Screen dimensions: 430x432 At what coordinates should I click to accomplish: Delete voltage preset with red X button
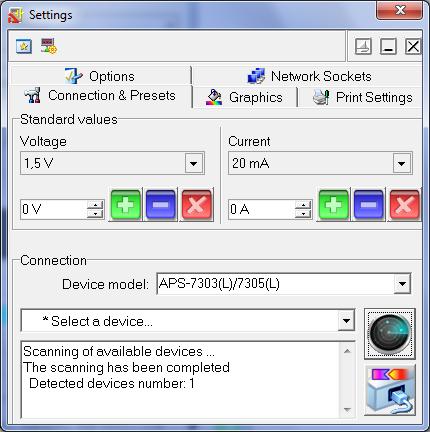tap(196, 205)
